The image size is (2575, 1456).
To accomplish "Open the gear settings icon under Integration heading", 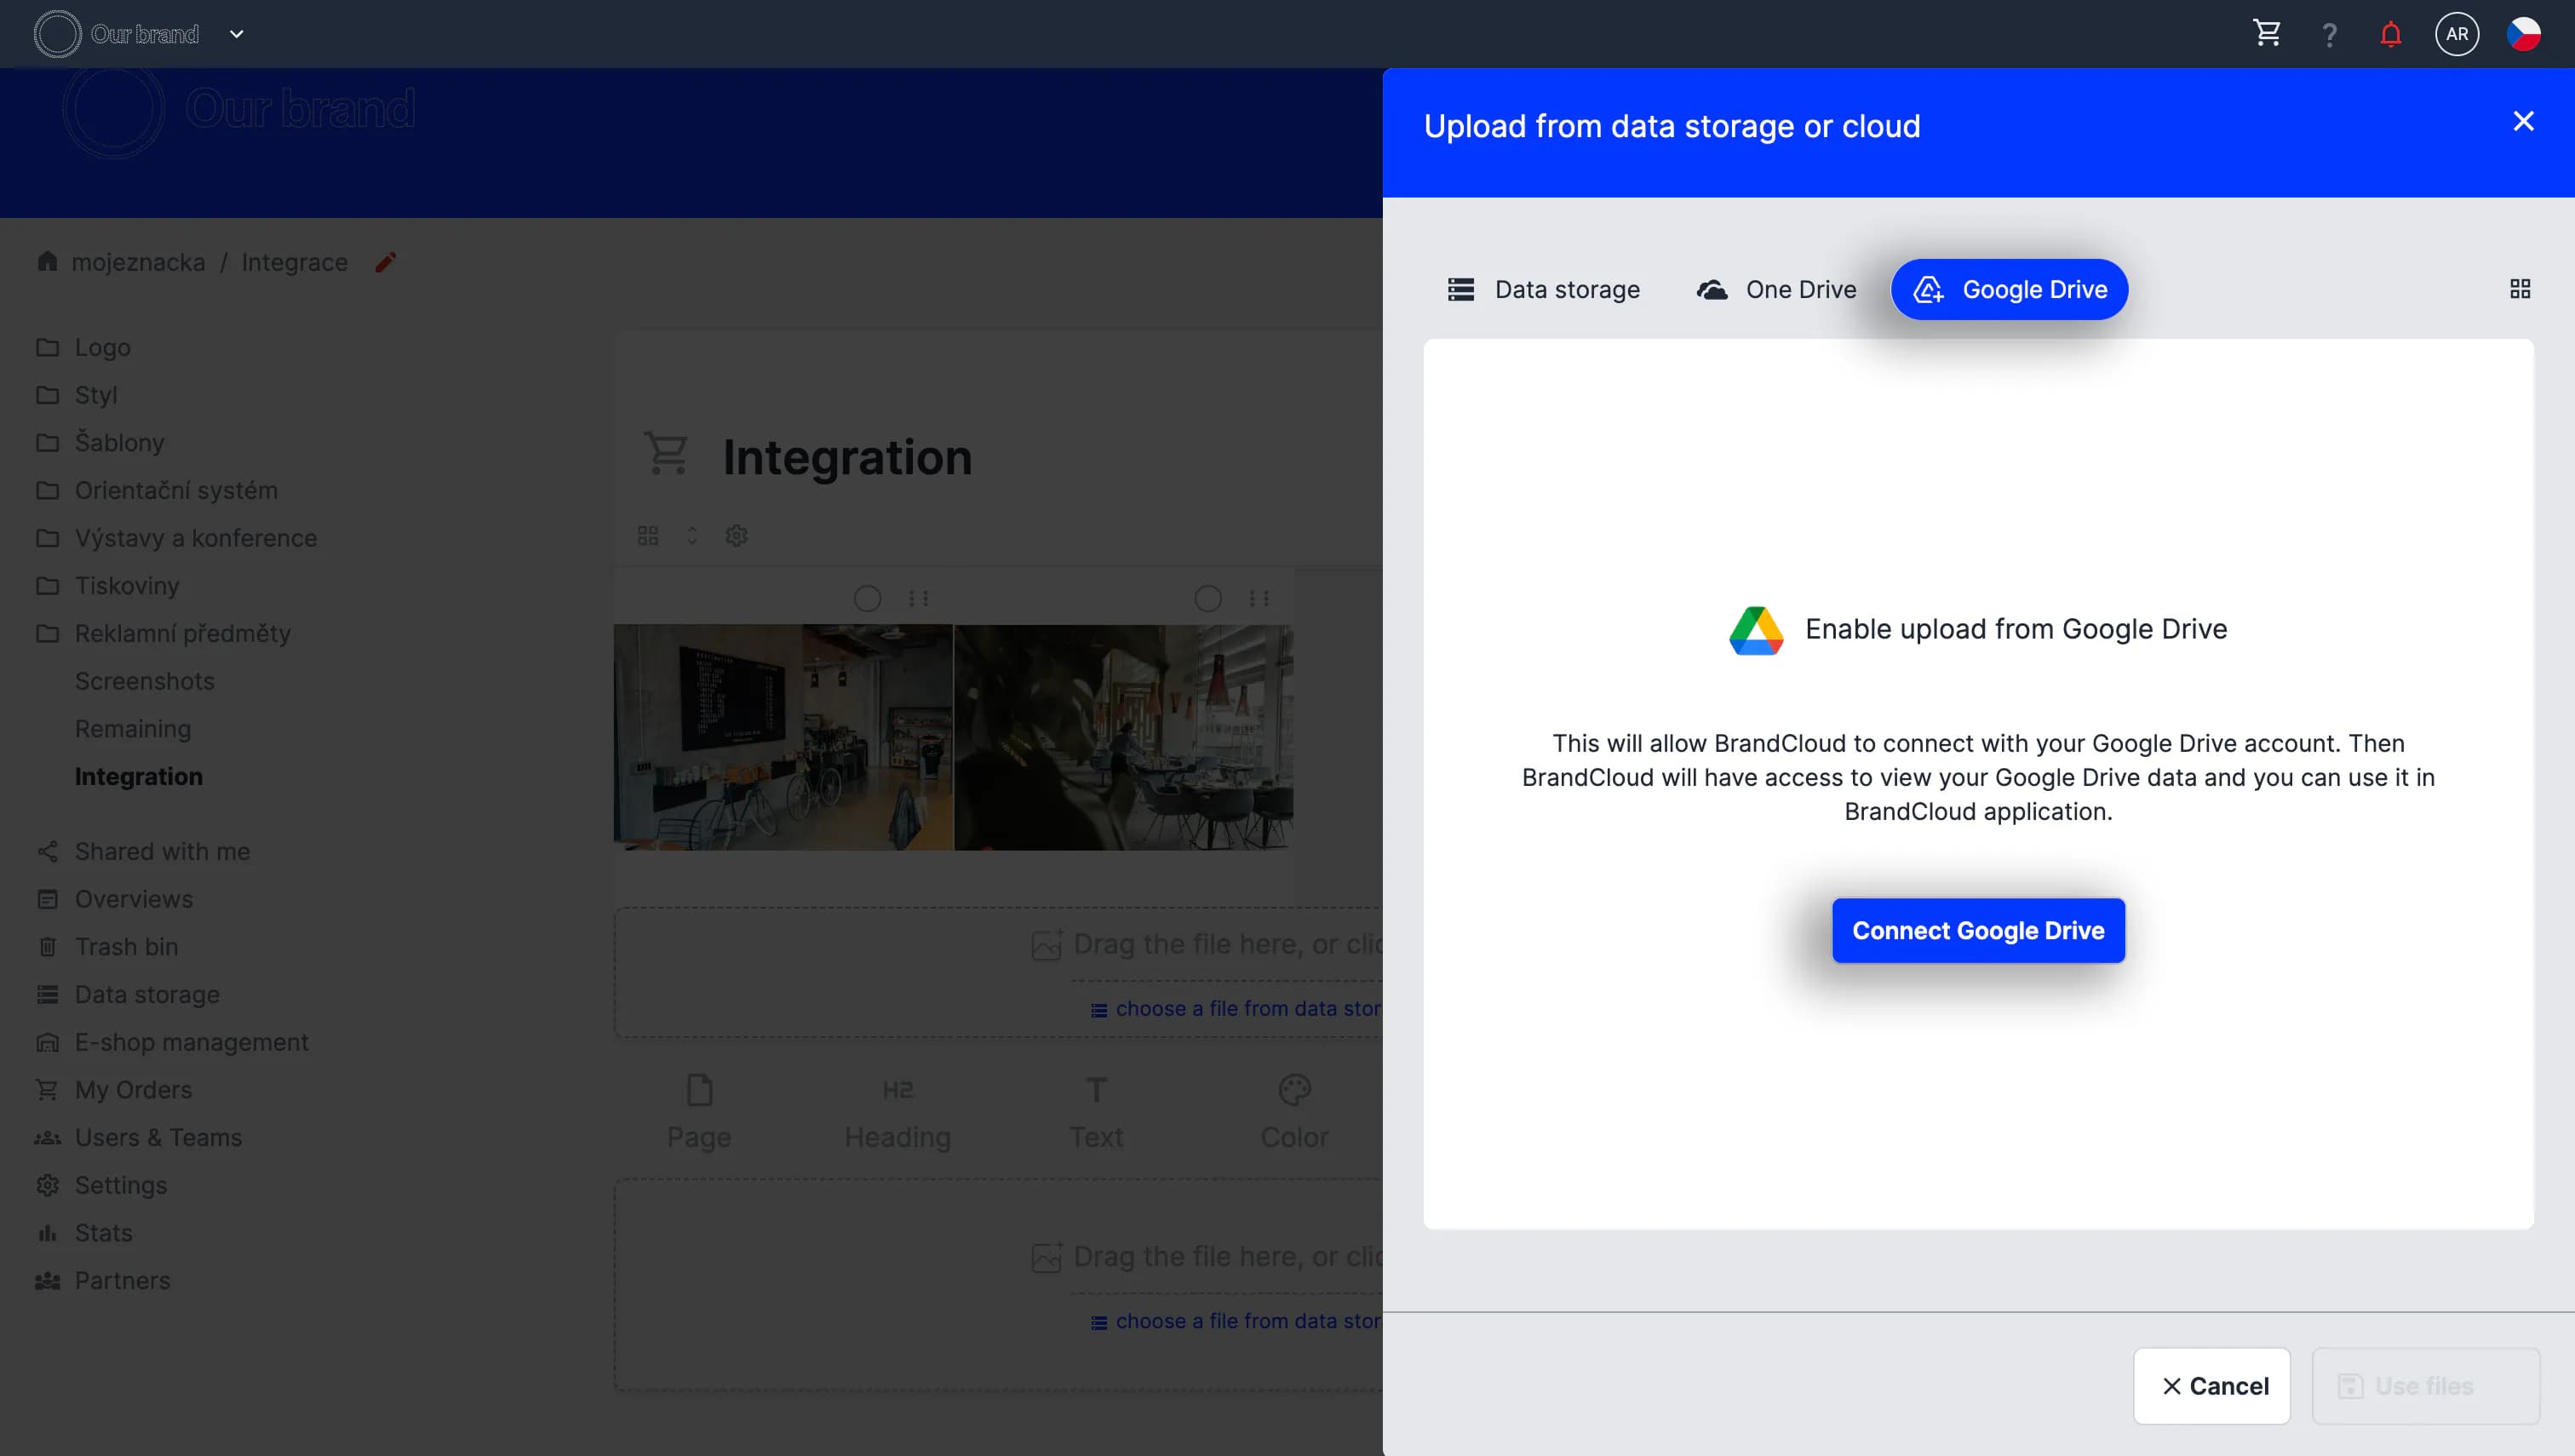I will [736, 536].
